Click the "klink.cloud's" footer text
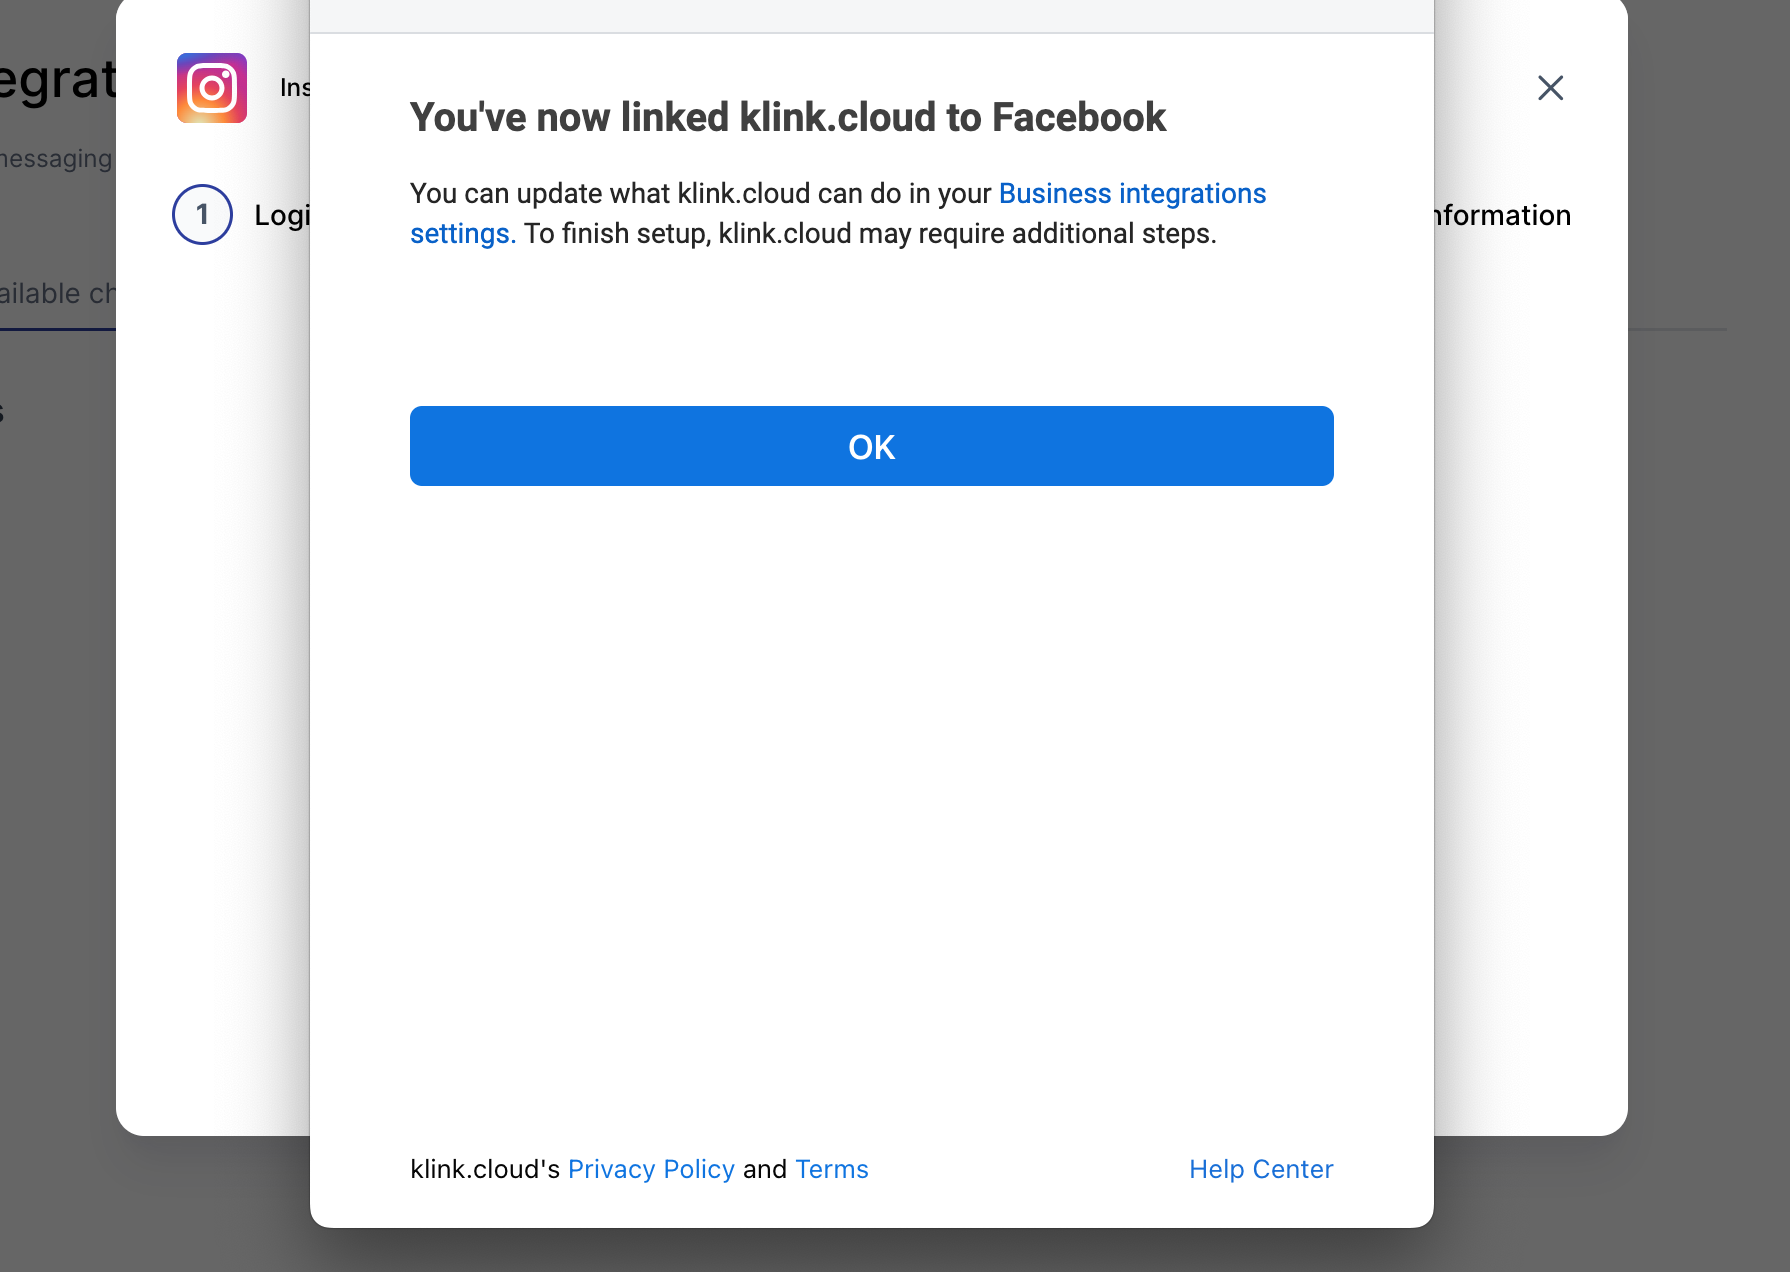 click(x=484, y=1169)
